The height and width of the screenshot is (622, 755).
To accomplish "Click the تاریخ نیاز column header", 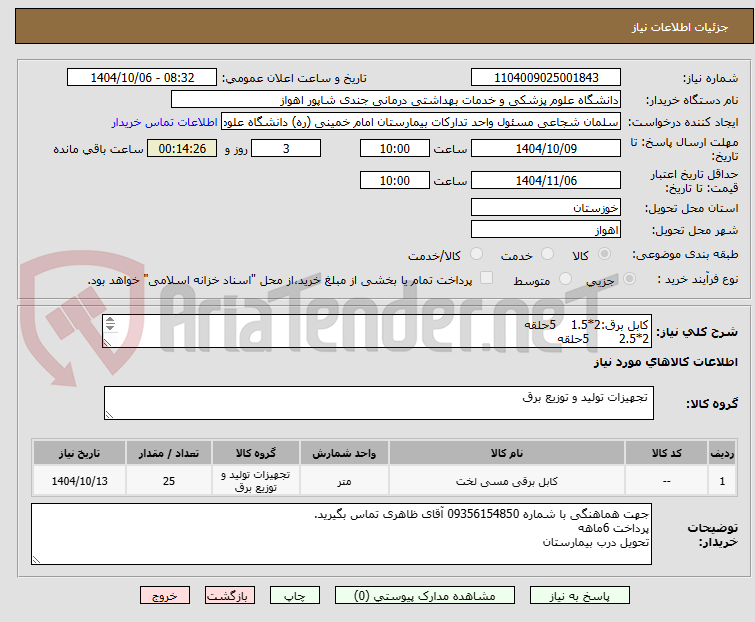I will pyautogui.click(x=79, y=453).
